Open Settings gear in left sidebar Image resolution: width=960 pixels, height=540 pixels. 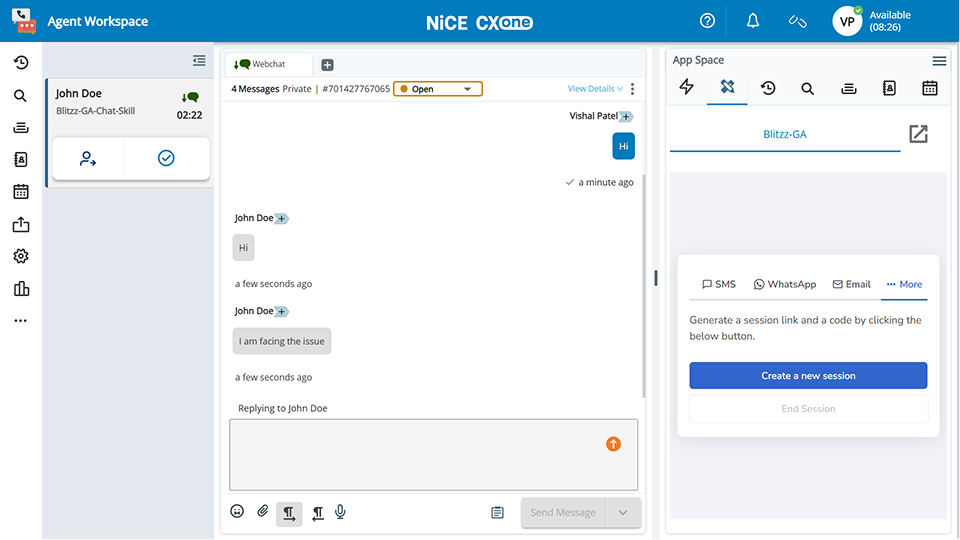(21, 256)
